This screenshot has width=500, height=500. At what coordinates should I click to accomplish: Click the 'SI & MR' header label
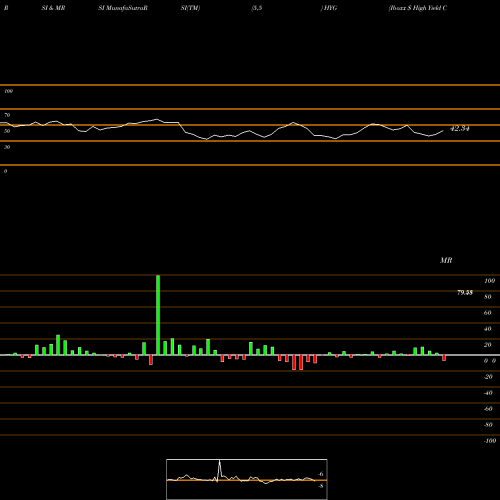[53, 8]
